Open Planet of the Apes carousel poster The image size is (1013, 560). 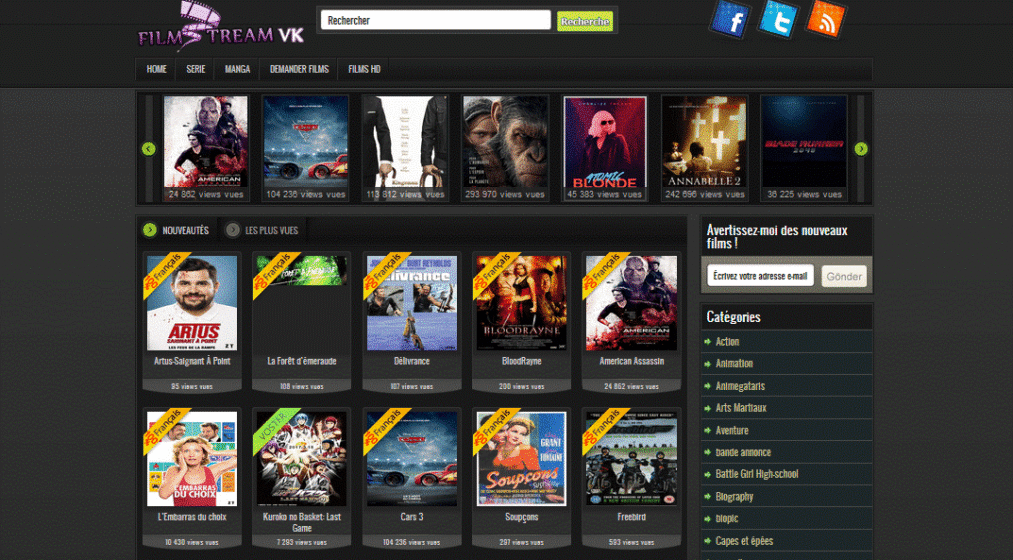coord(505,141)
